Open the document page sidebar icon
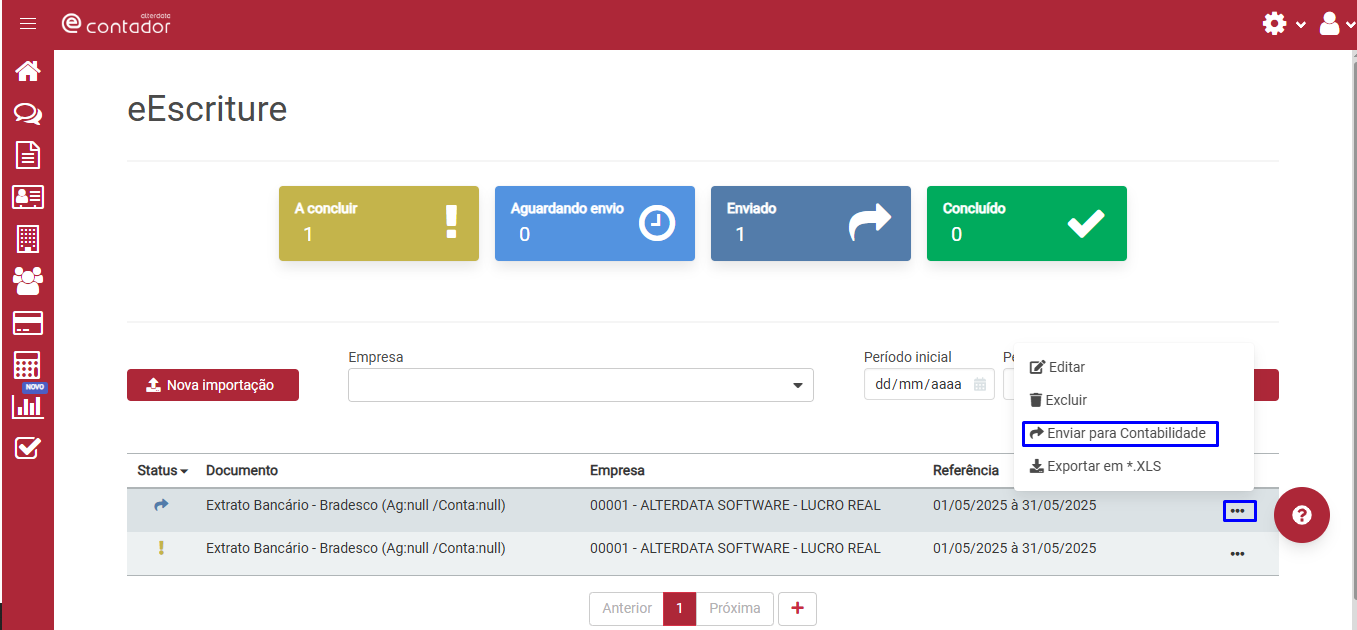The image size is (1357, 630). click(x=28, y=155)
